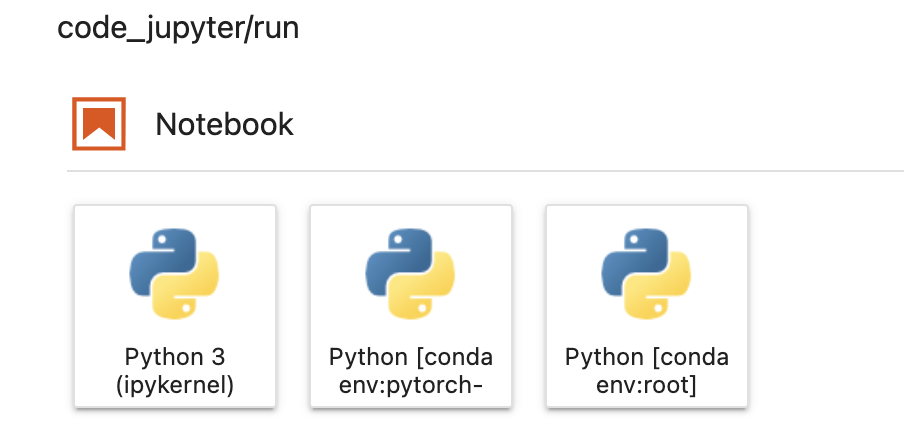Click Python logo on conda env:pytorch card
This screenshot has height=442, width=904.
coord(411,273)
